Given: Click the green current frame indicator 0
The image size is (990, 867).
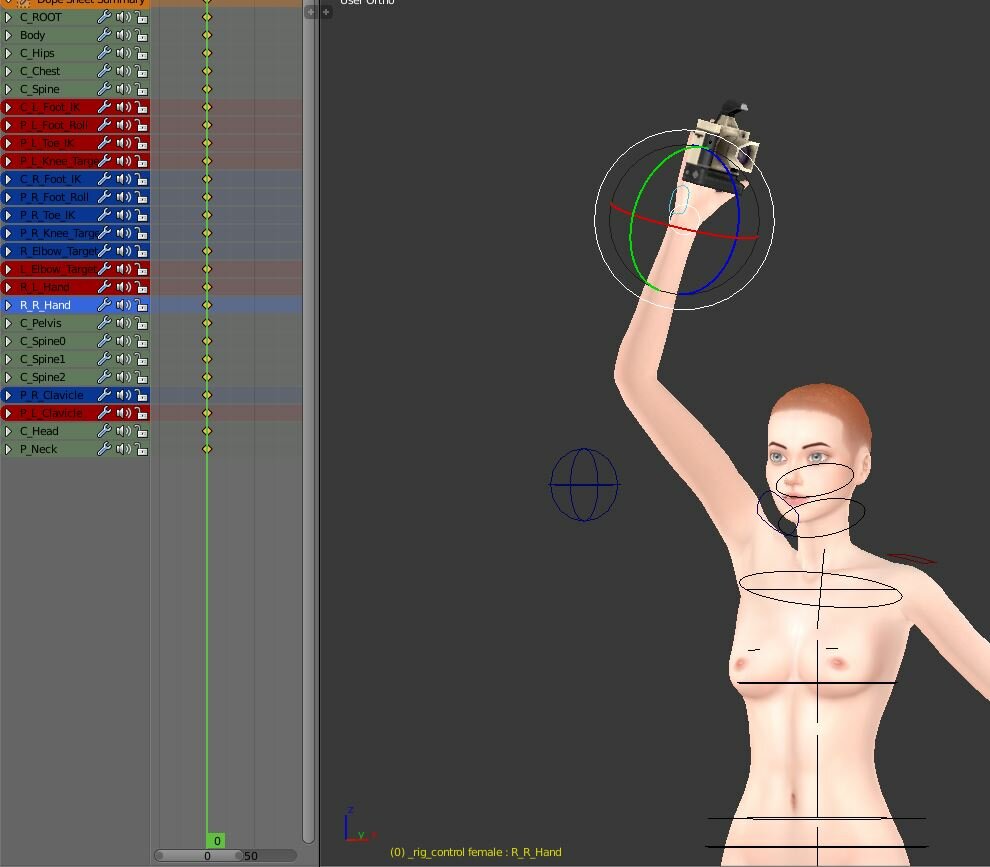Looking at the screenshot, I should tap(216, 840).
